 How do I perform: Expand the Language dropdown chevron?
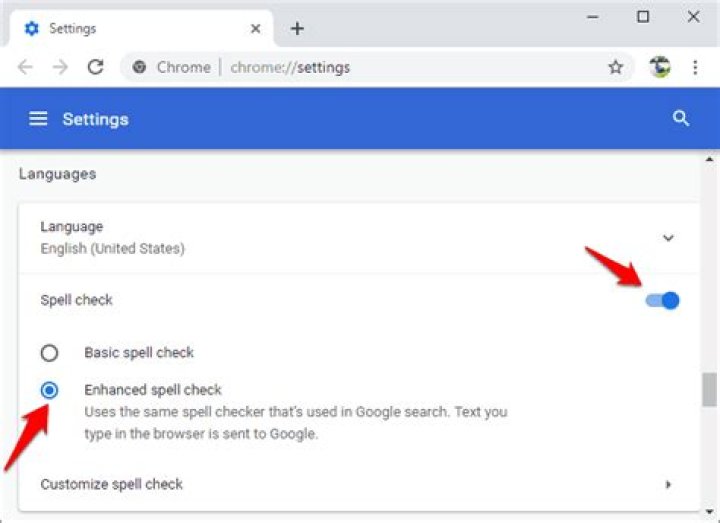tap(668, 238)
